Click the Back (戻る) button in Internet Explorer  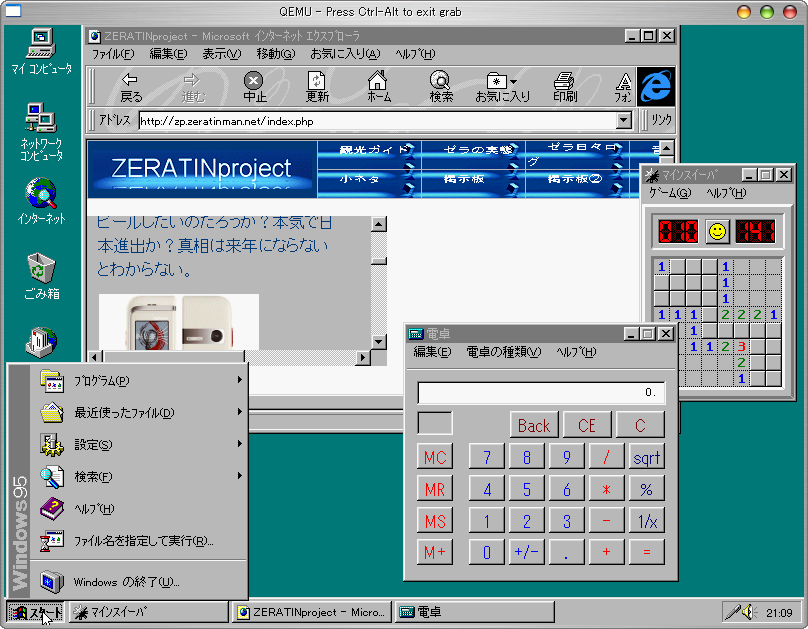pos(131,87)
